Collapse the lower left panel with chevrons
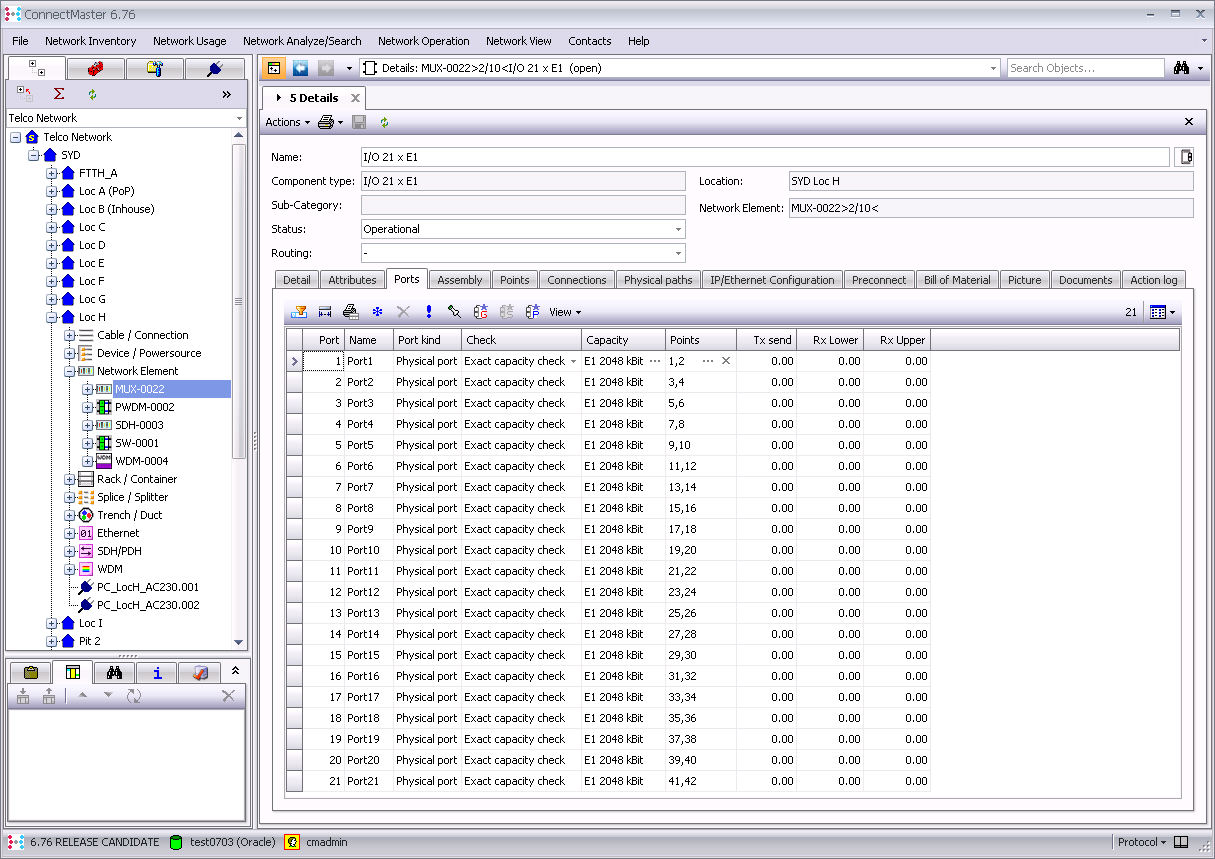The image size is (1215, 859). point(235,671)
